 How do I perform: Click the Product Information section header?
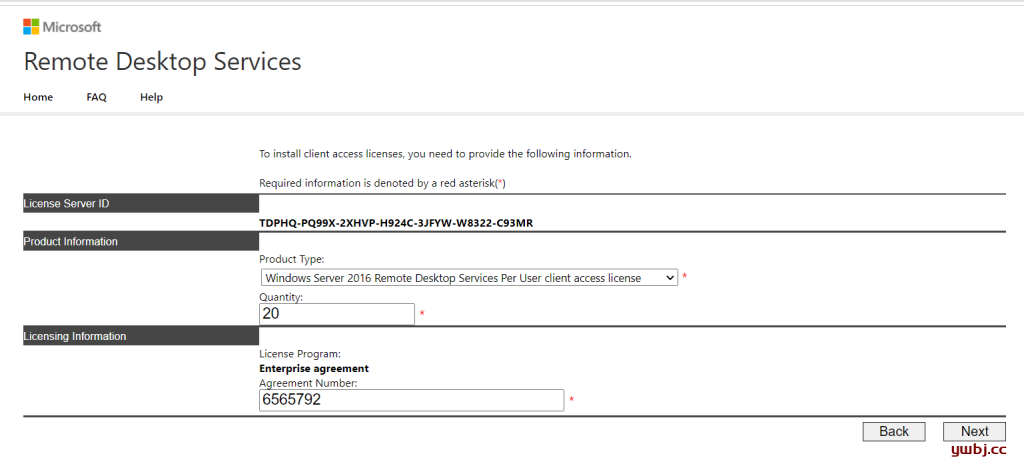click(x=141, y=242)
